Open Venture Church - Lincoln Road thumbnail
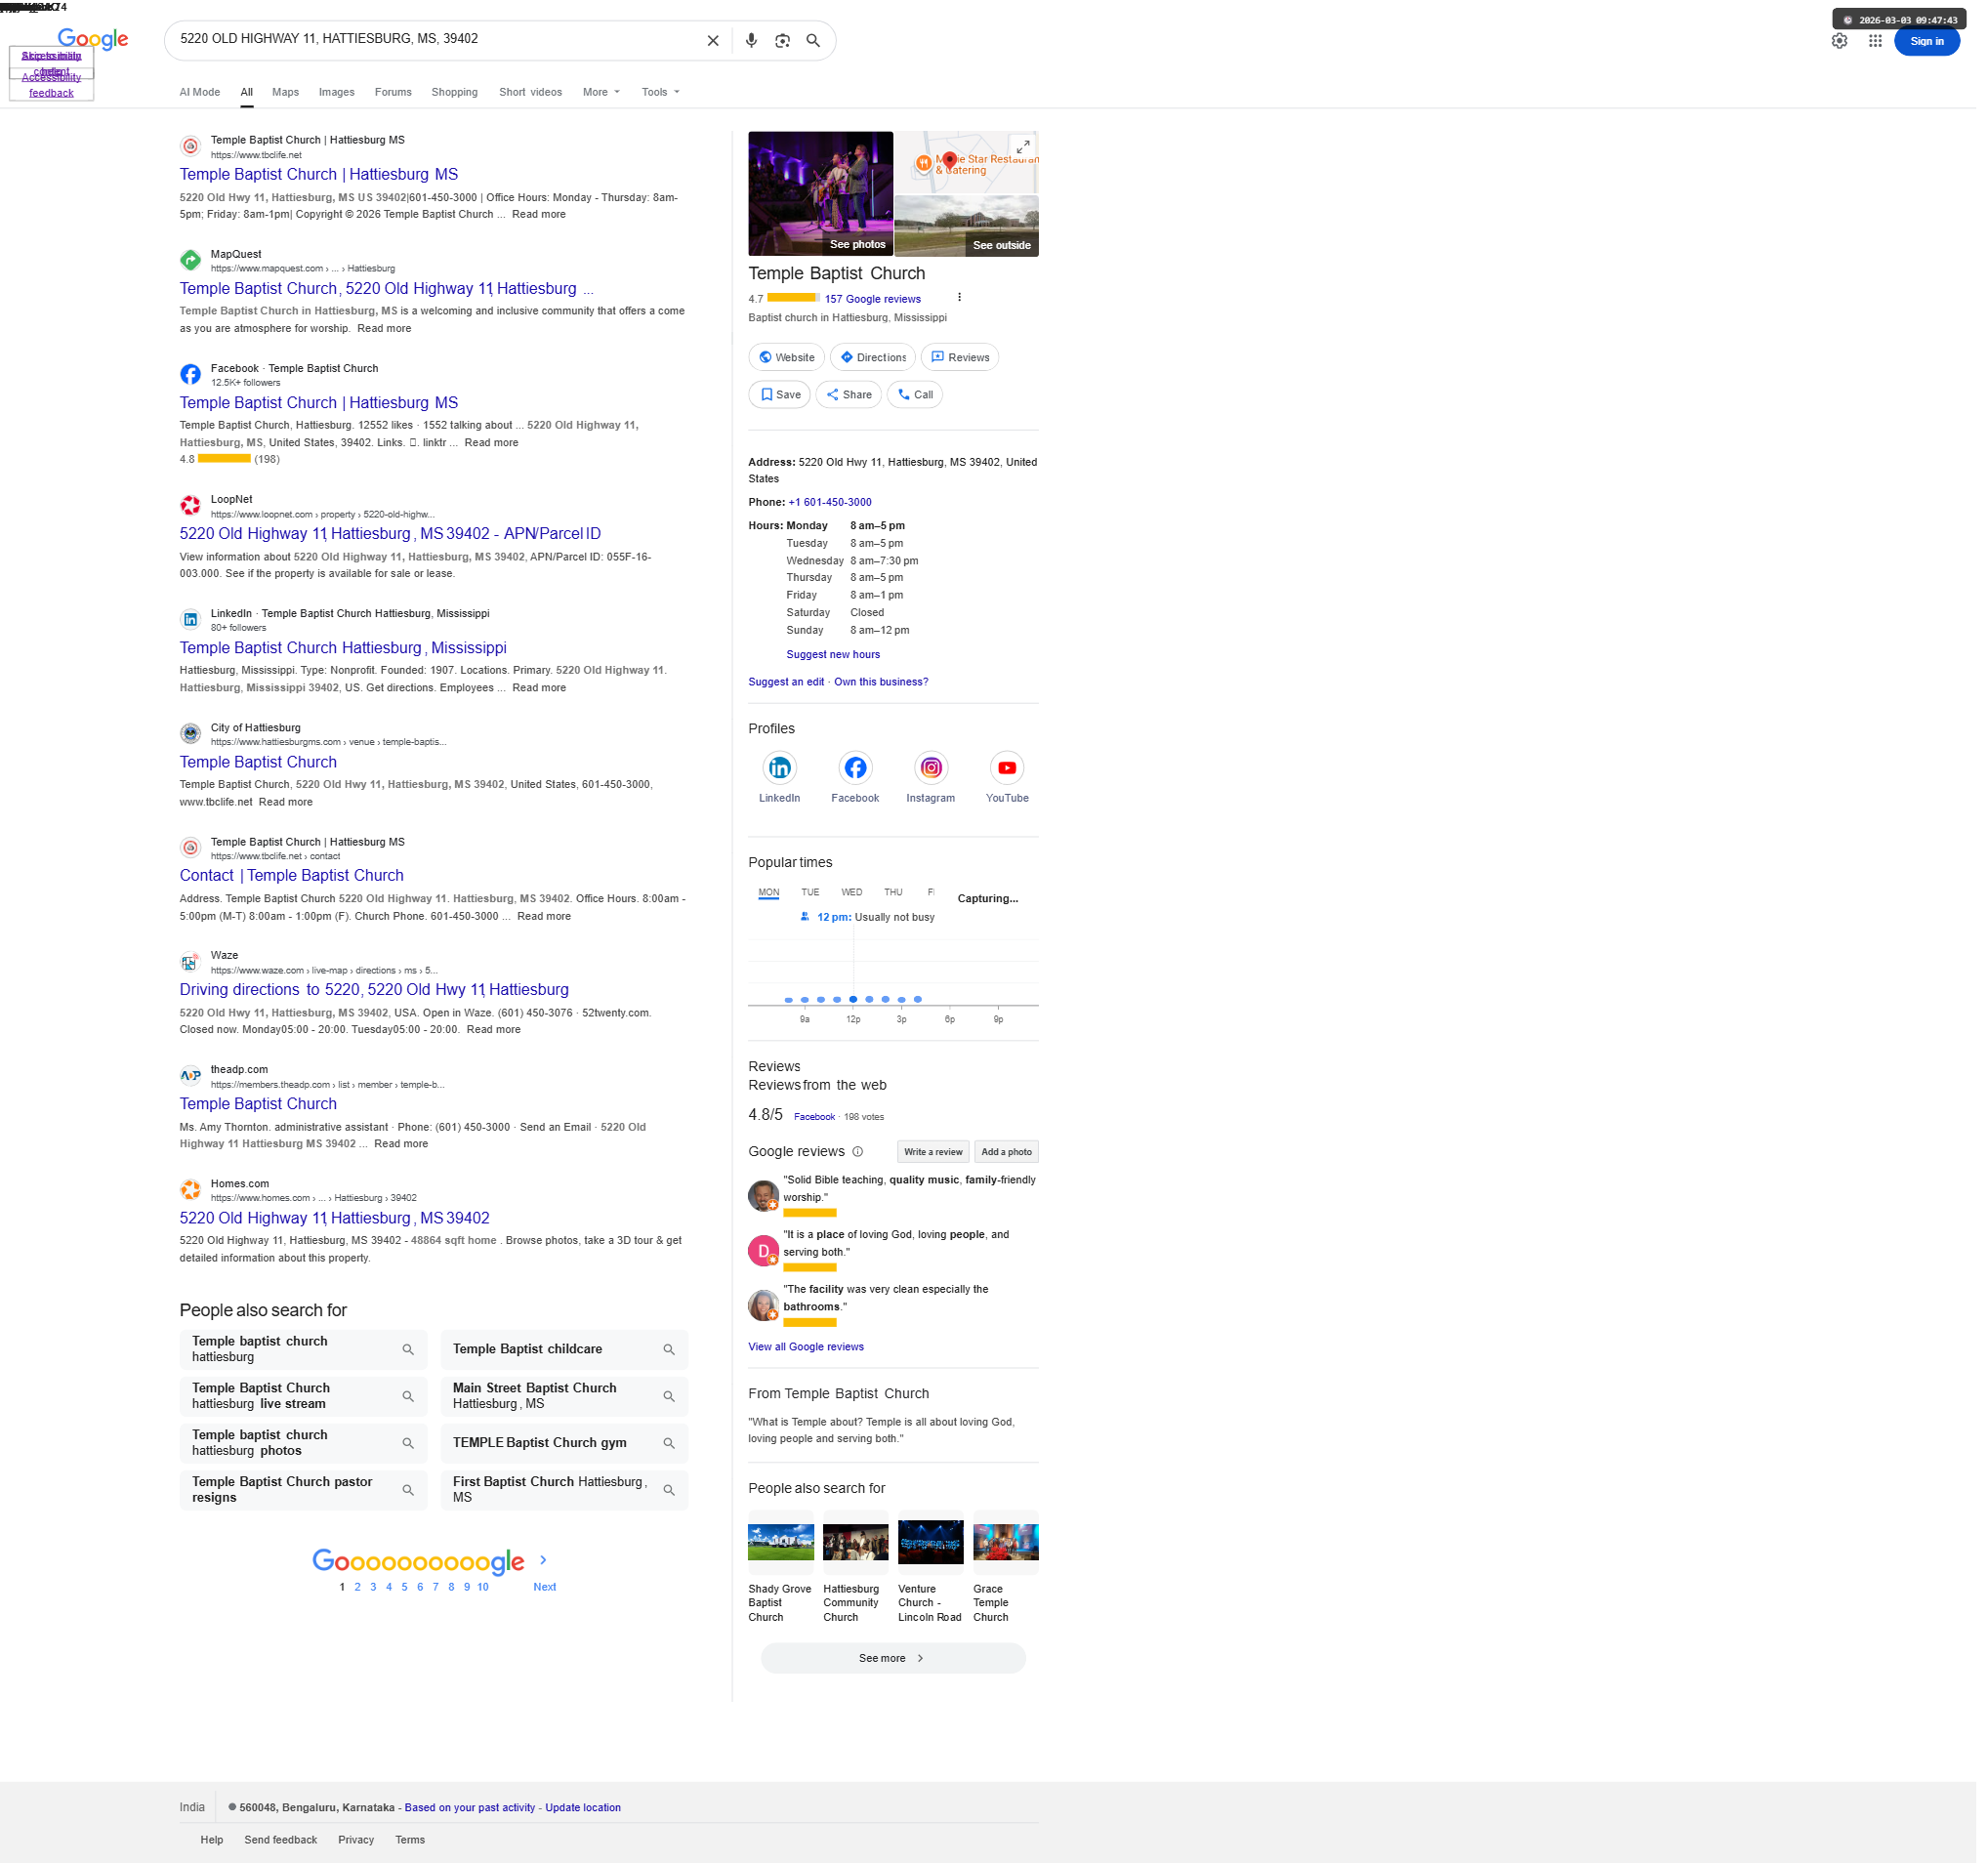This screenshot has height=1863, width=1988. (936, 1551)
